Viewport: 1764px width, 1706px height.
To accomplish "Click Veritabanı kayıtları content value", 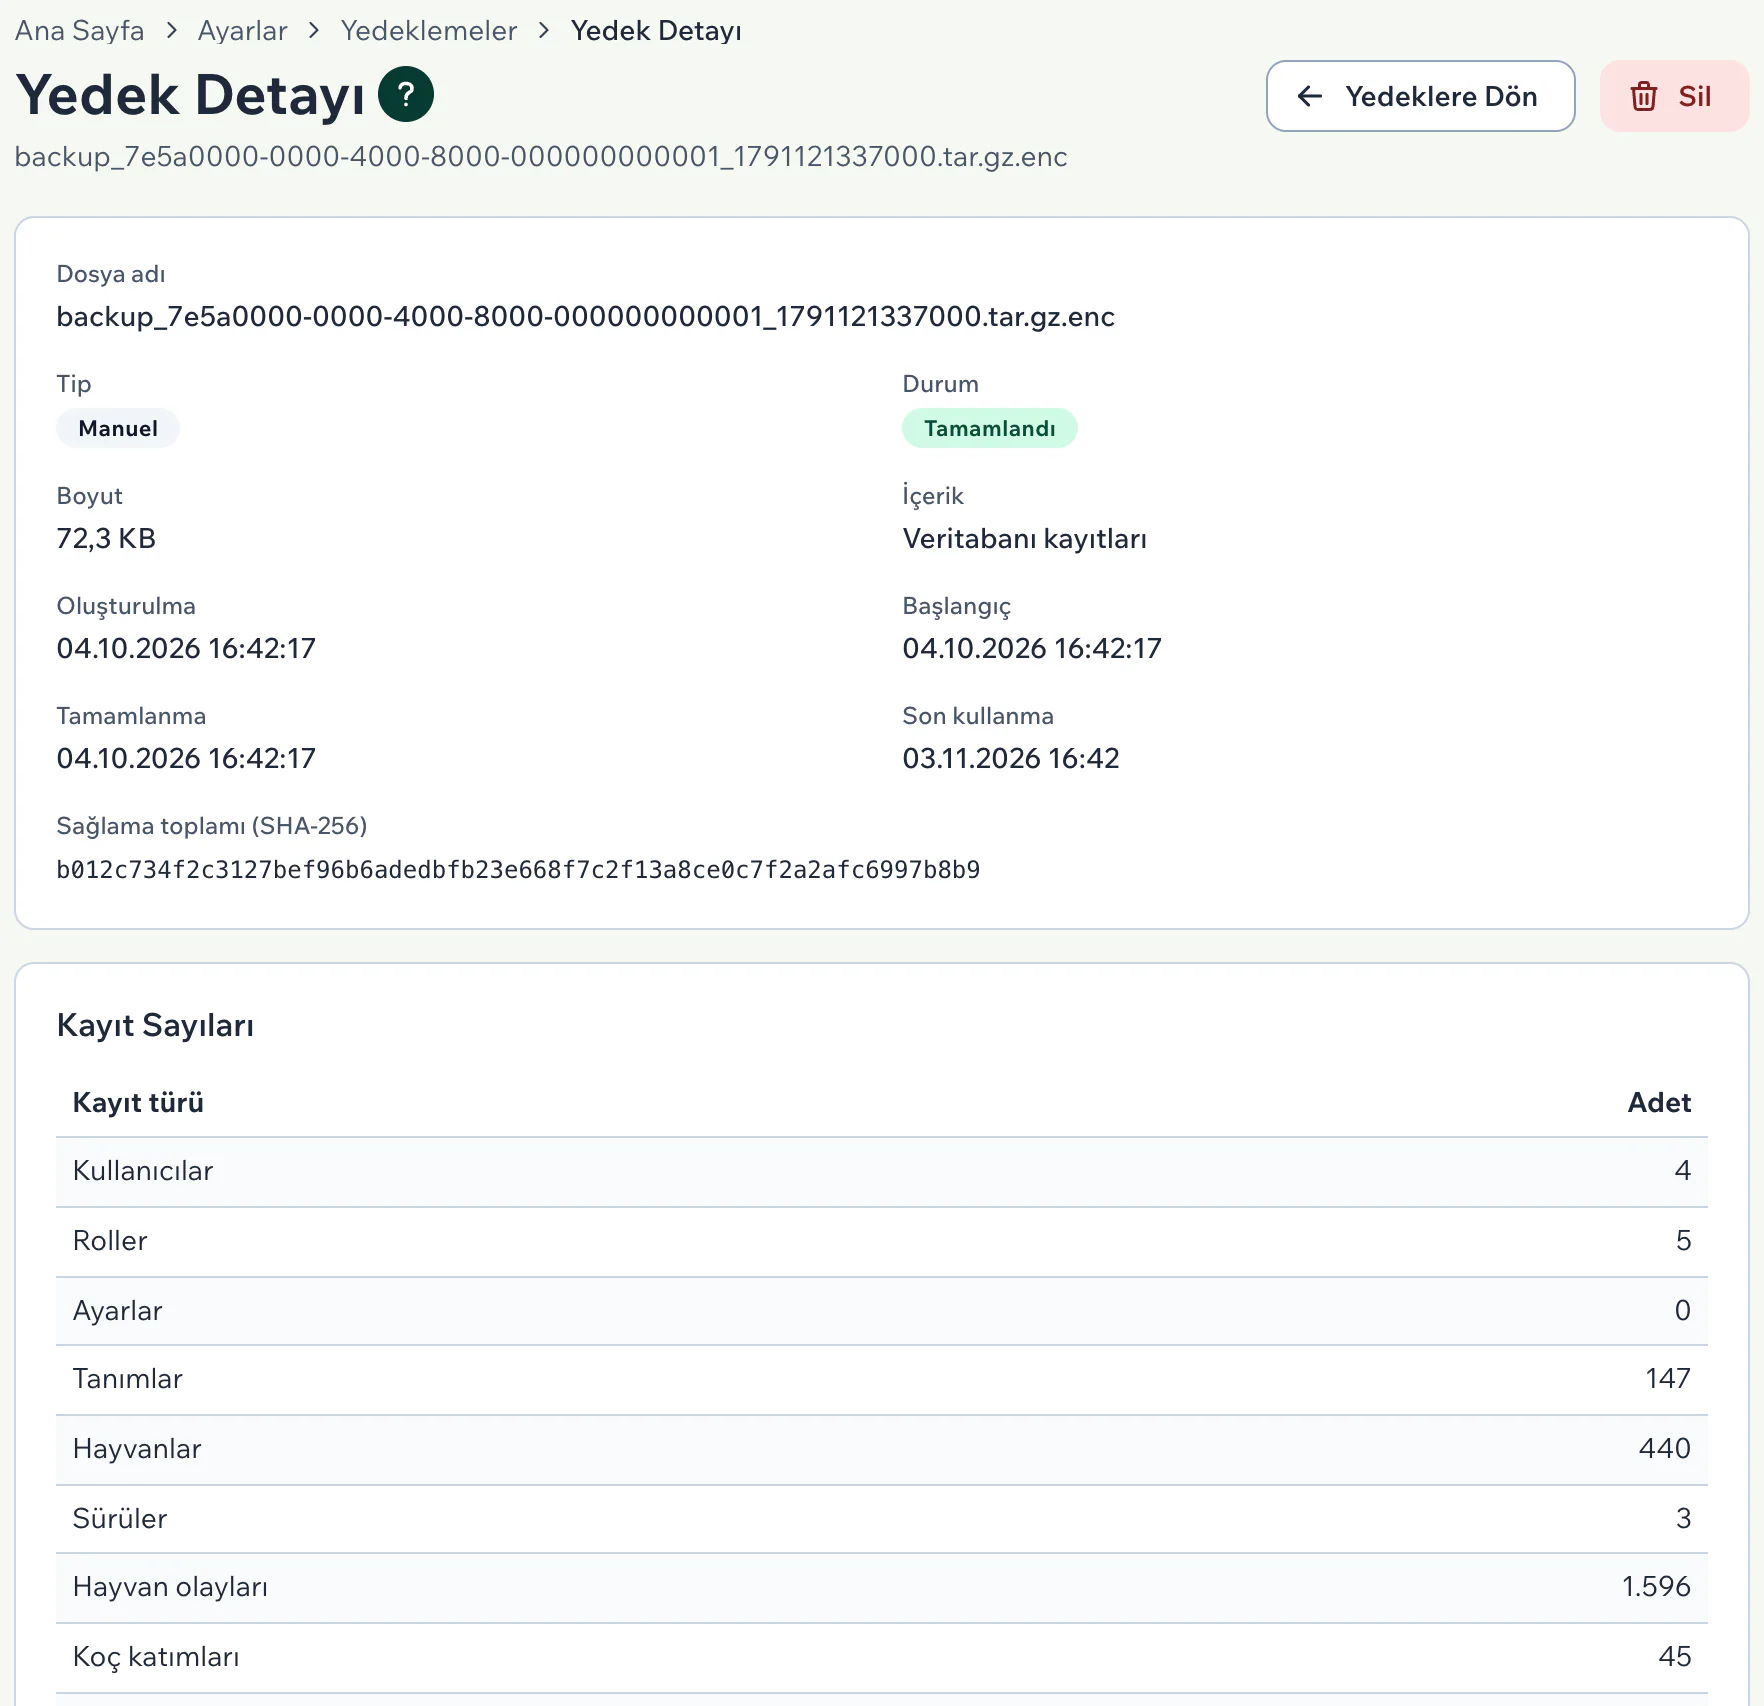I will point(1024,539).
